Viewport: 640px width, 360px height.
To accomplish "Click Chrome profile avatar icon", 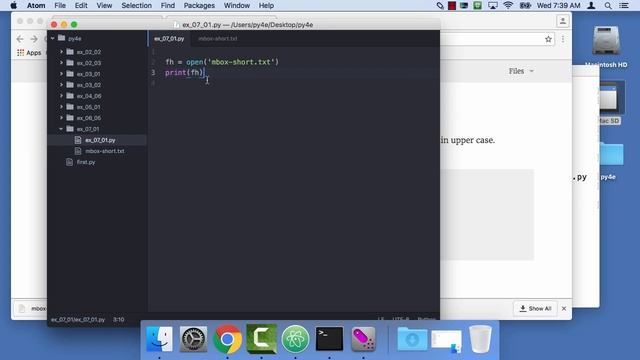I will tap(562, 21).
